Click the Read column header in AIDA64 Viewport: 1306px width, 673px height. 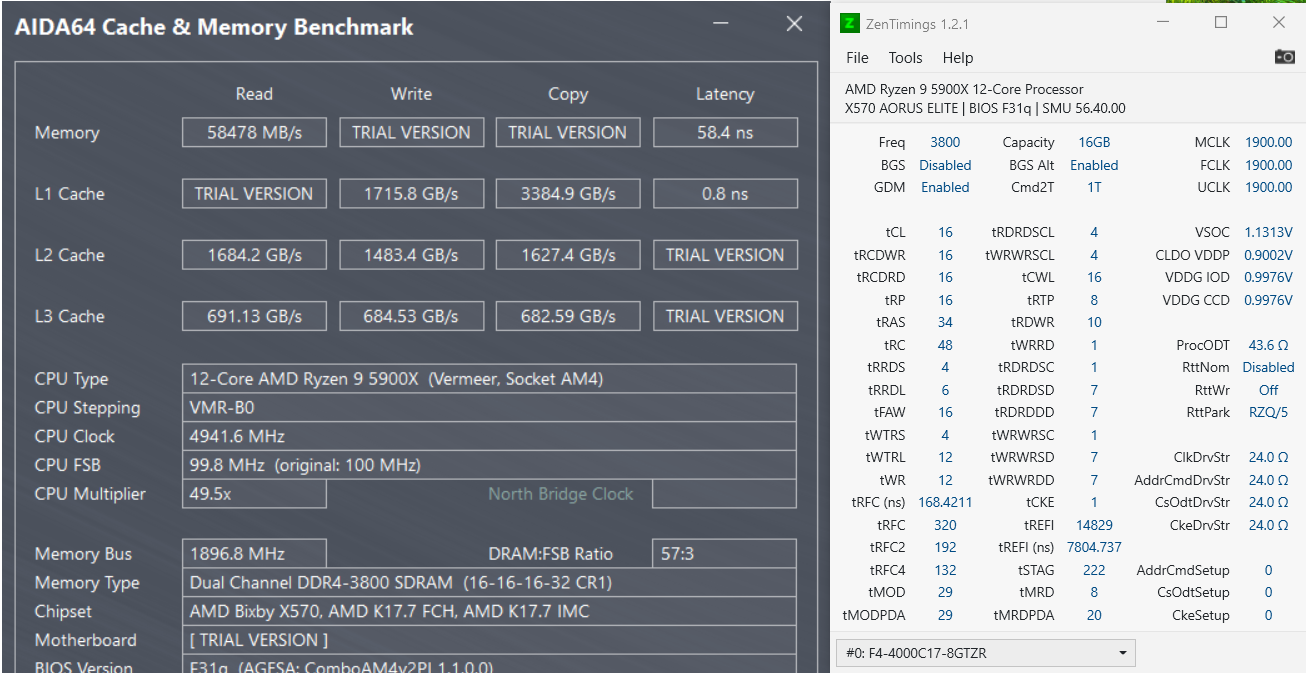point(254,94)
